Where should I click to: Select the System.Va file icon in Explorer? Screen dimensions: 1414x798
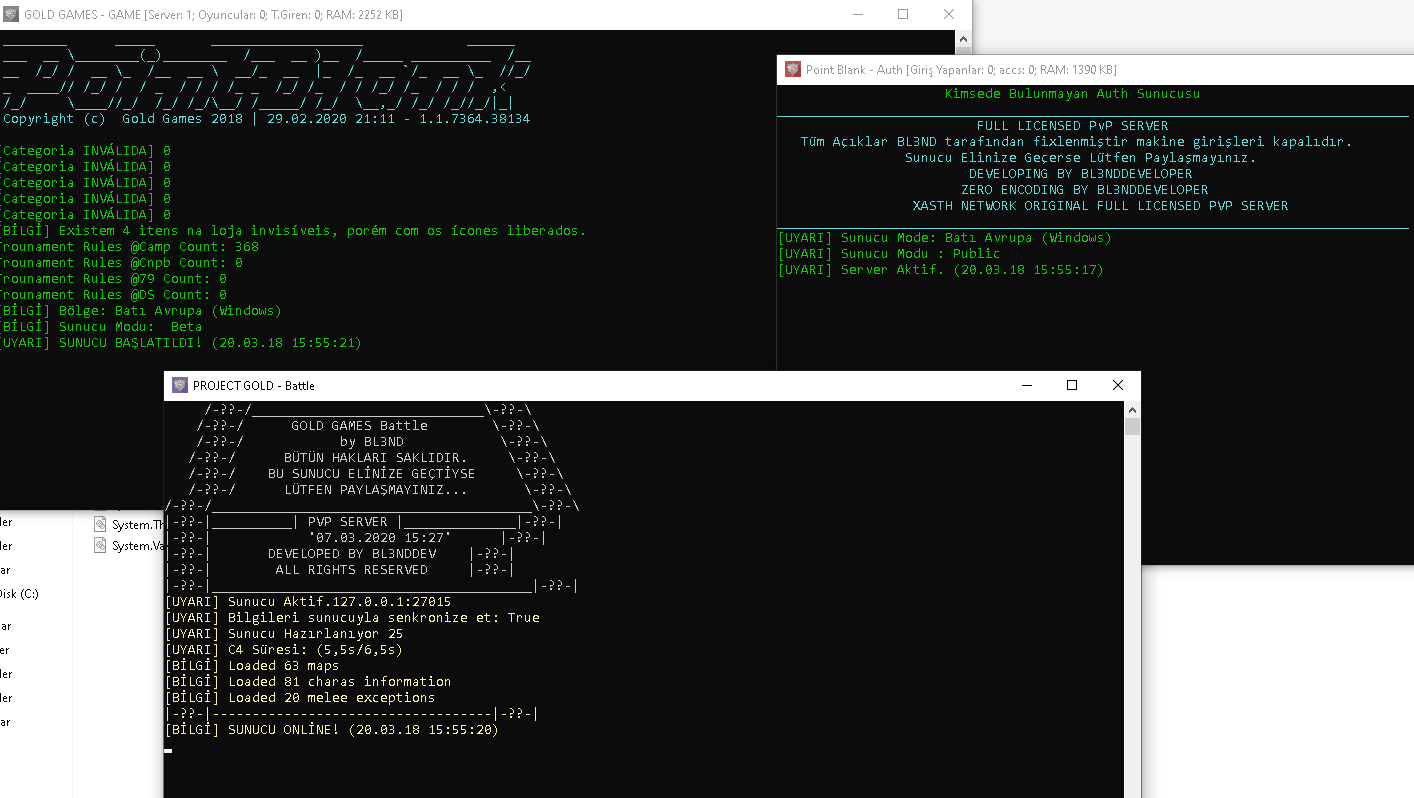100,545
